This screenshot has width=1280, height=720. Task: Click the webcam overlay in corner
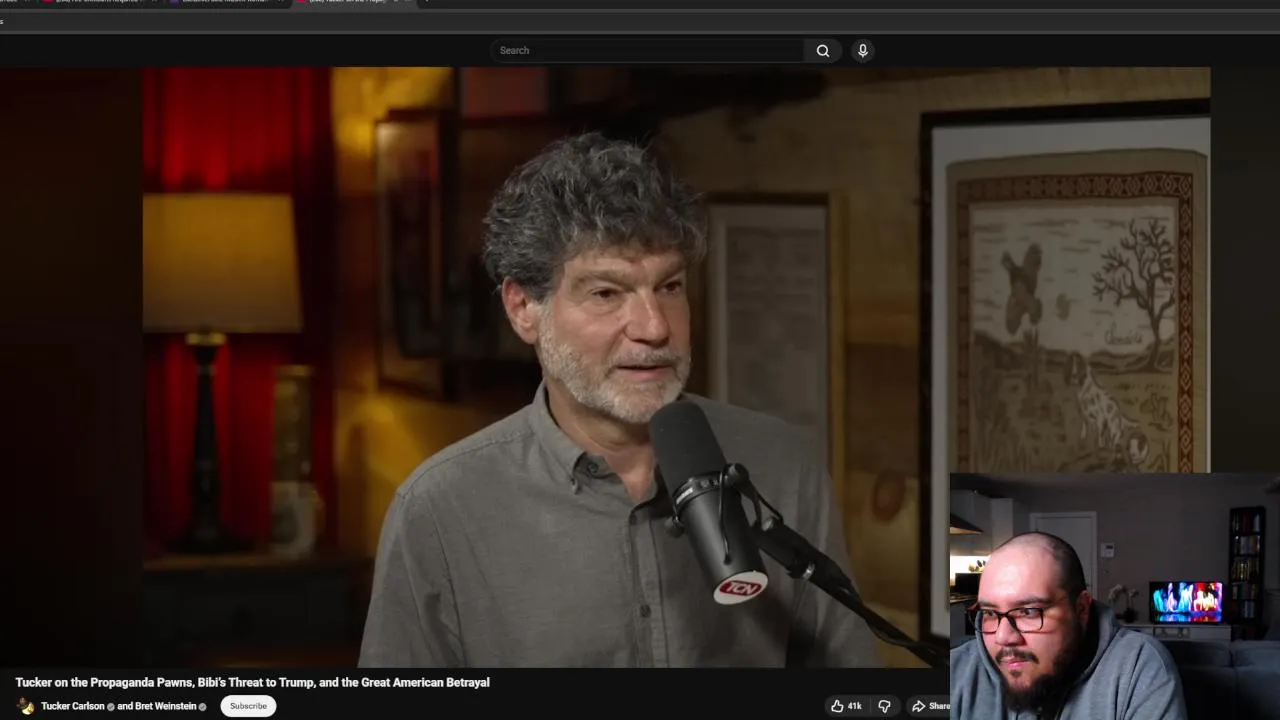(x=1115, y=596)
